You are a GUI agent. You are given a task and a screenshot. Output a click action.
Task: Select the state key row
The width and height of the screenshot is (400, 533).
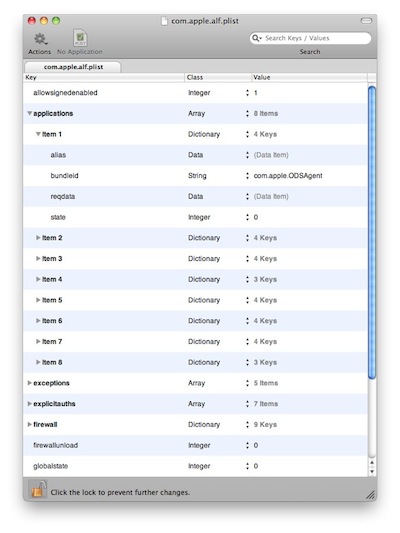(195, 217)
